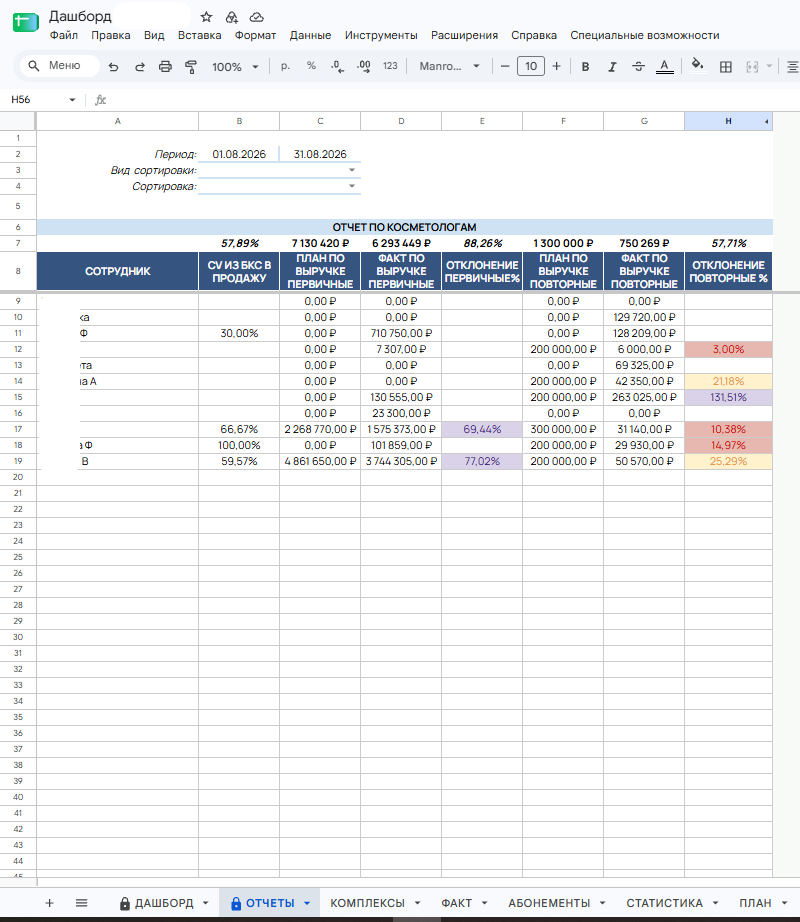Increase decimal places in the toolbar
The width and height of the screenshot is (800, 922).
(x=364, y=66)
